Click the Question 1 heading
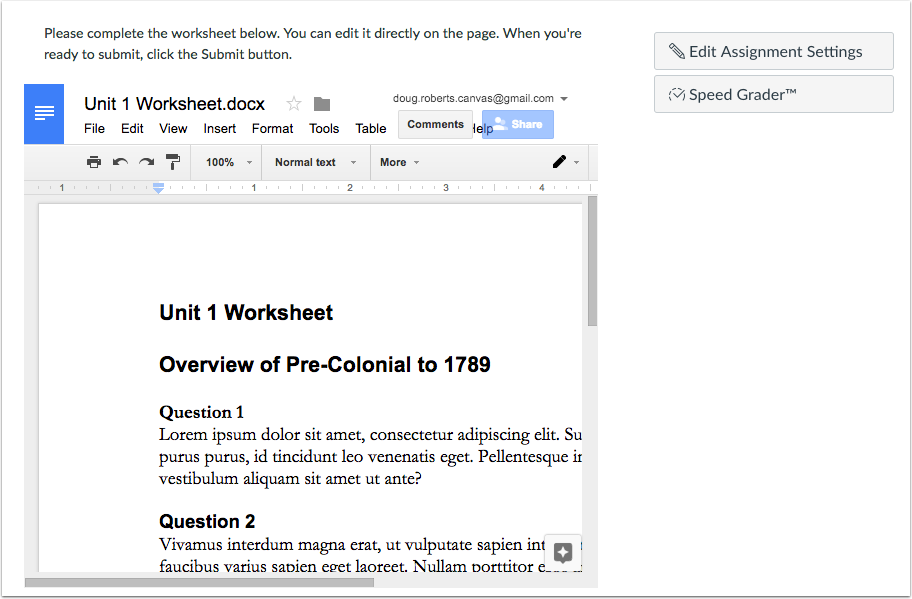912x599 pixels. 201,412
